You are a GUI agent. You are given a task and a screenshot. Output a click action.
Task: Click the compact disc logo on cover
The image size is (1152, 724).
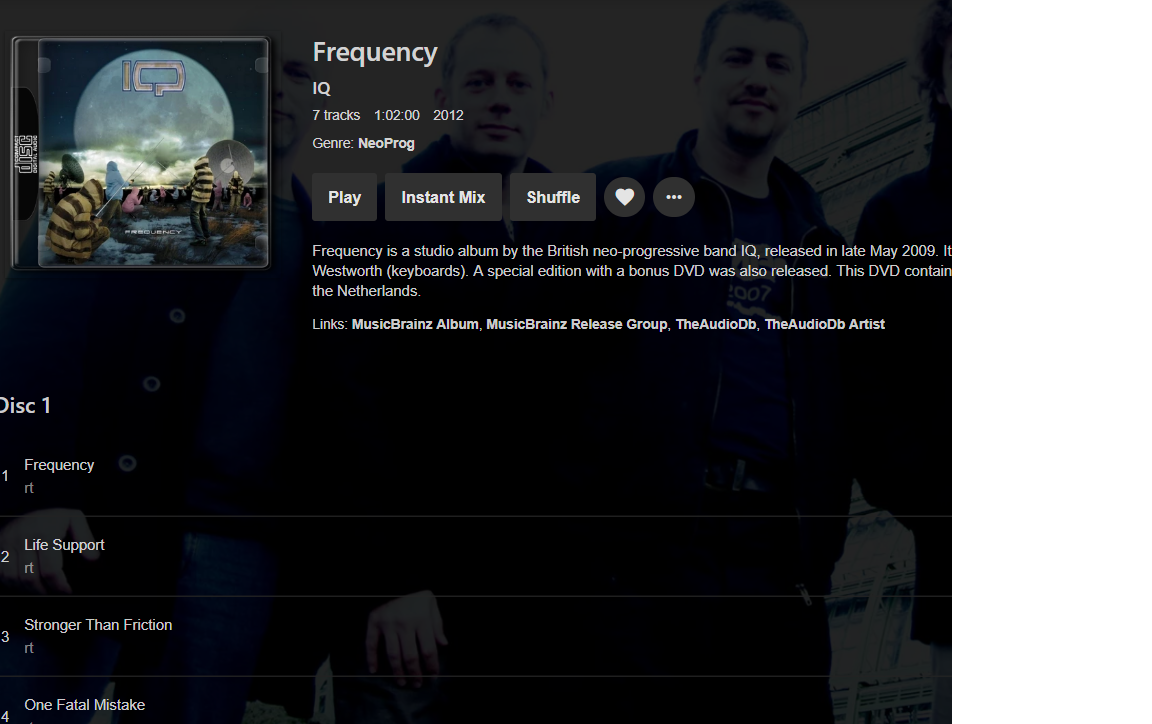click(26, 154)
